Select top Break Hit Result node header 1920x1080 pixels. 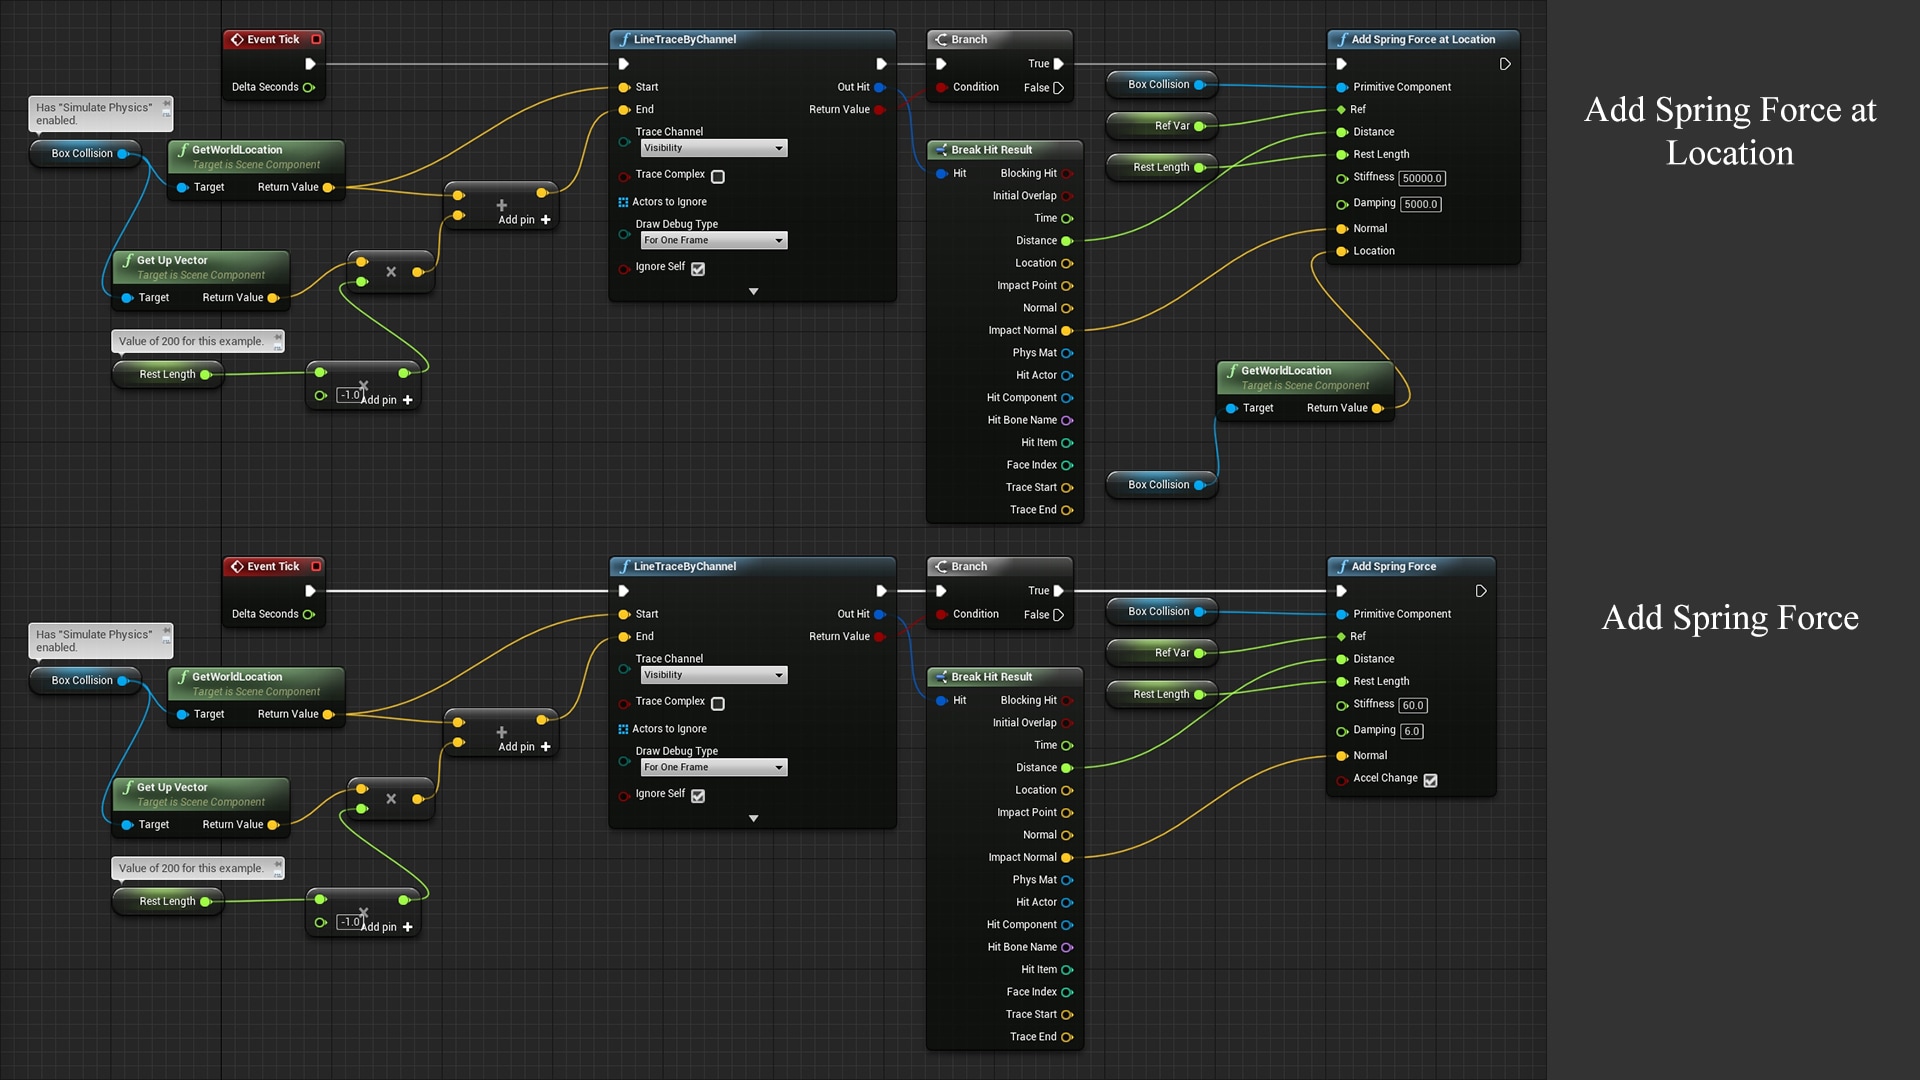pyautogui.click(x=991, y=150)
